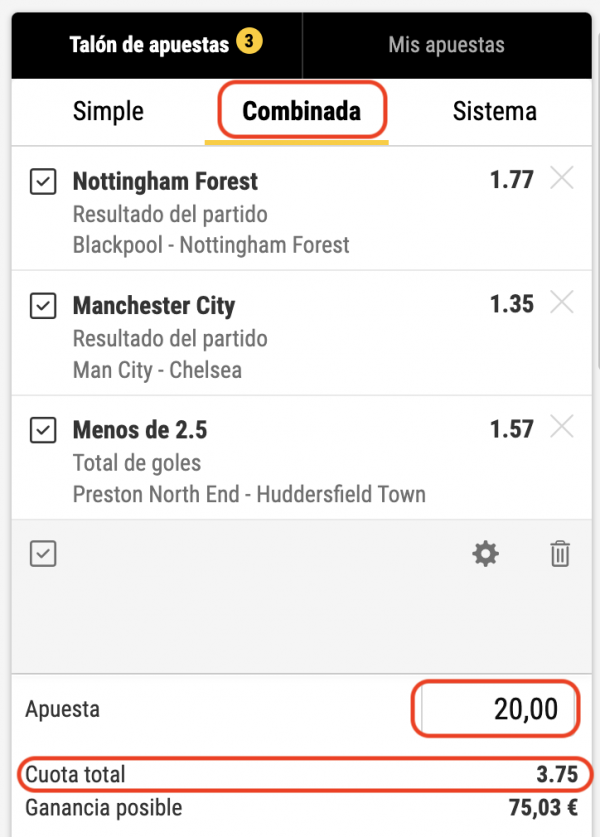Uncheck the Menos de 2.5 bet checkbox
Screen dimensions: 600x837
pyautogui.click(x=43, y=430)
